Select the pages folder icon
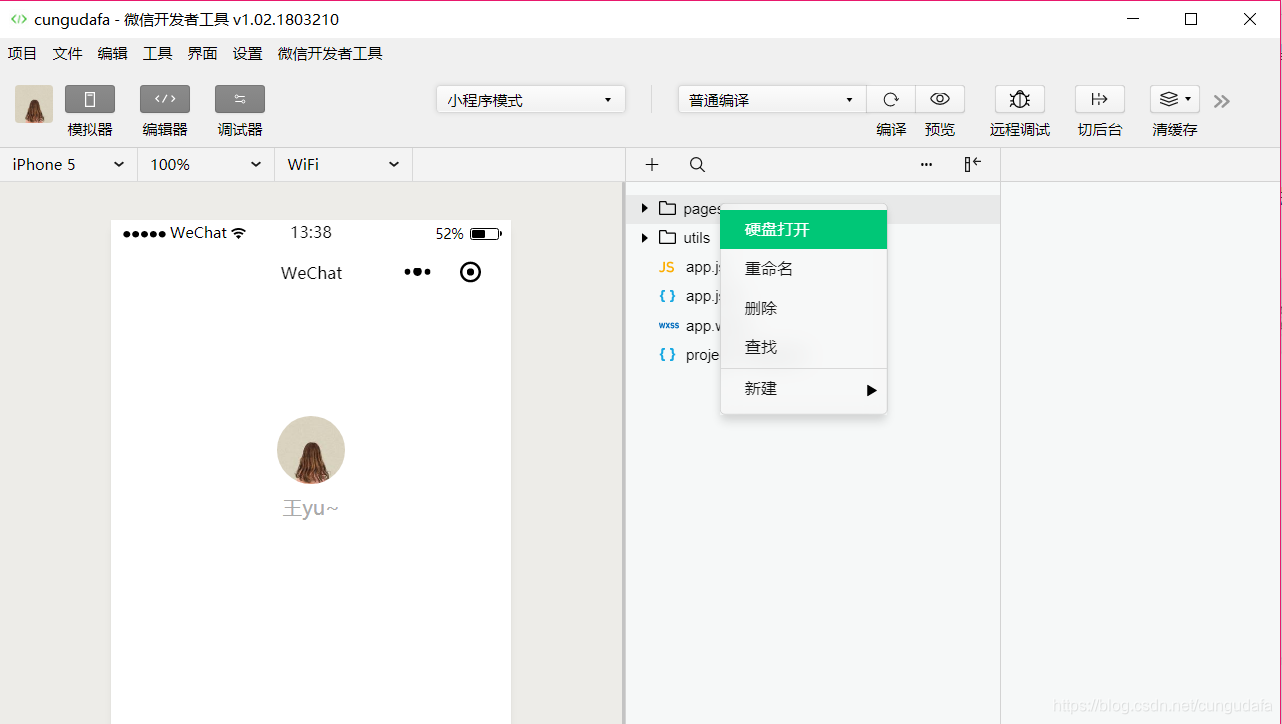This screenshot has width=1282, height=724. (x=668, y=208)
